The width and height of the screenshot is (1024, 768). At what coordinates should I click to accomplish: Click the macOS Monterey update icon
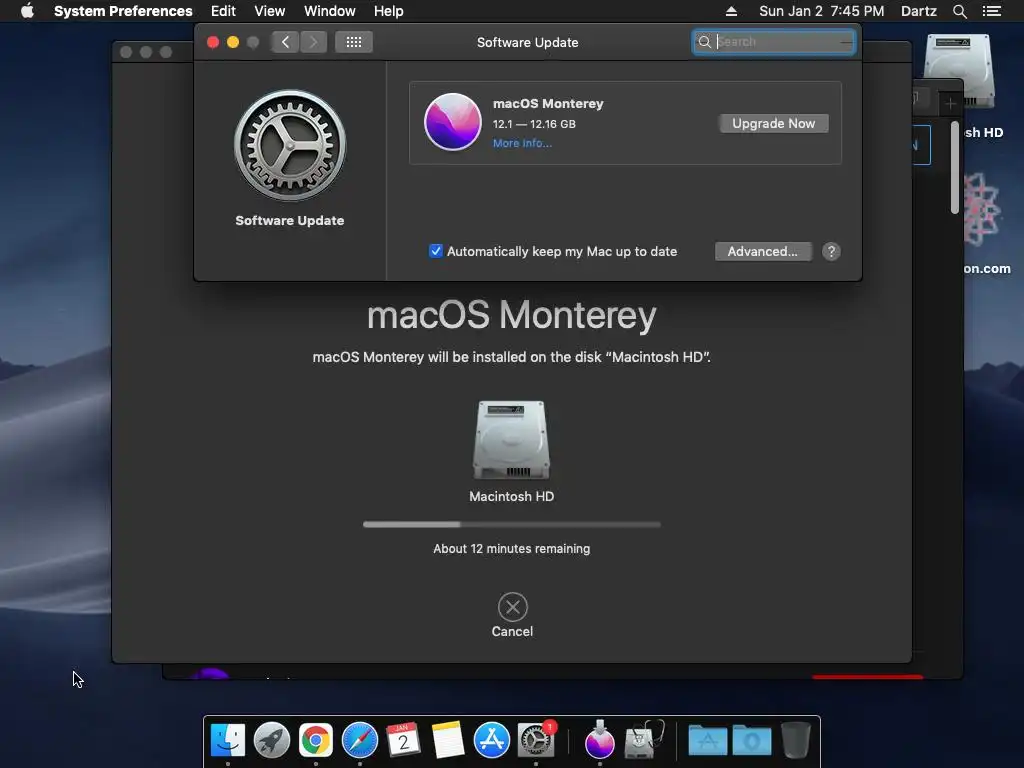tap(453, 121)
